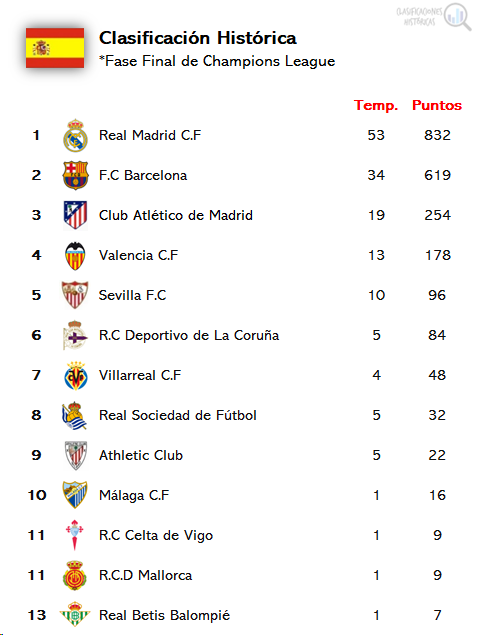Select the Real Madrid C.F team name
The height and width of the screenshot is (635, 477).
click(150, 135)
